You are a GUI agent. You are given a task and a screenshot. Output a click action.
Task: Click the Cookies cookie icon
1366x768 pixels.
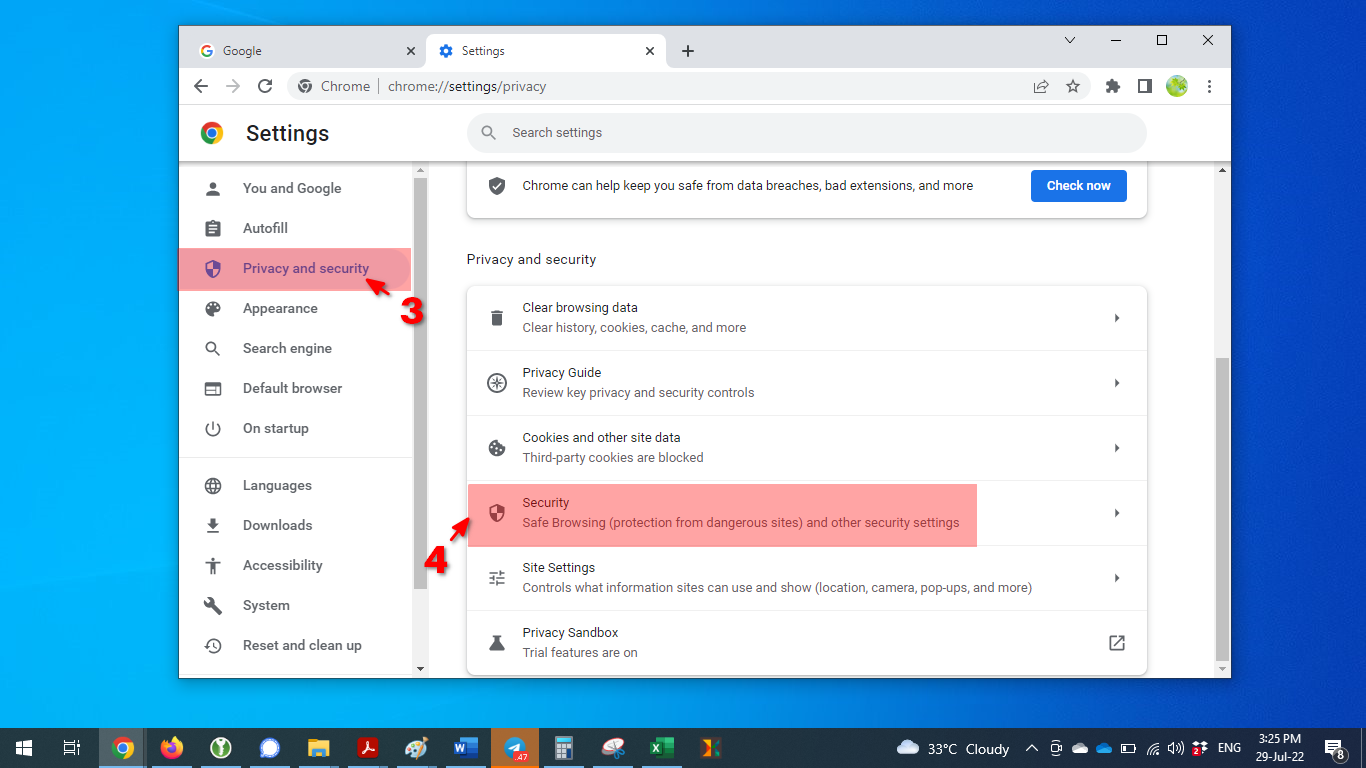497,448
